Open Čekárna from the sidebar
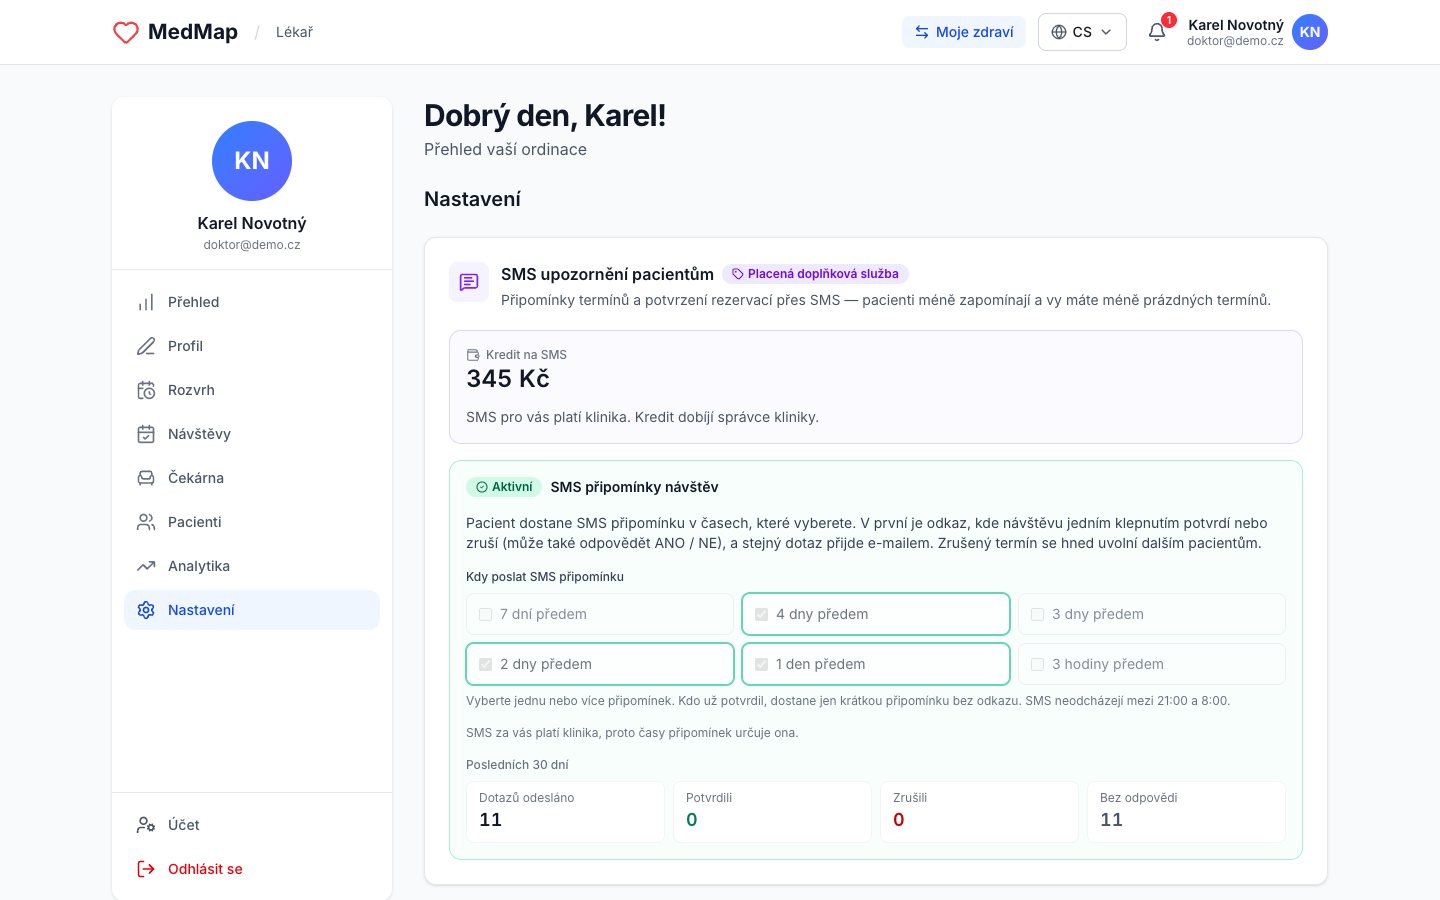Image resolution: width=1440 pixels, height=900 pixels. 252,478
